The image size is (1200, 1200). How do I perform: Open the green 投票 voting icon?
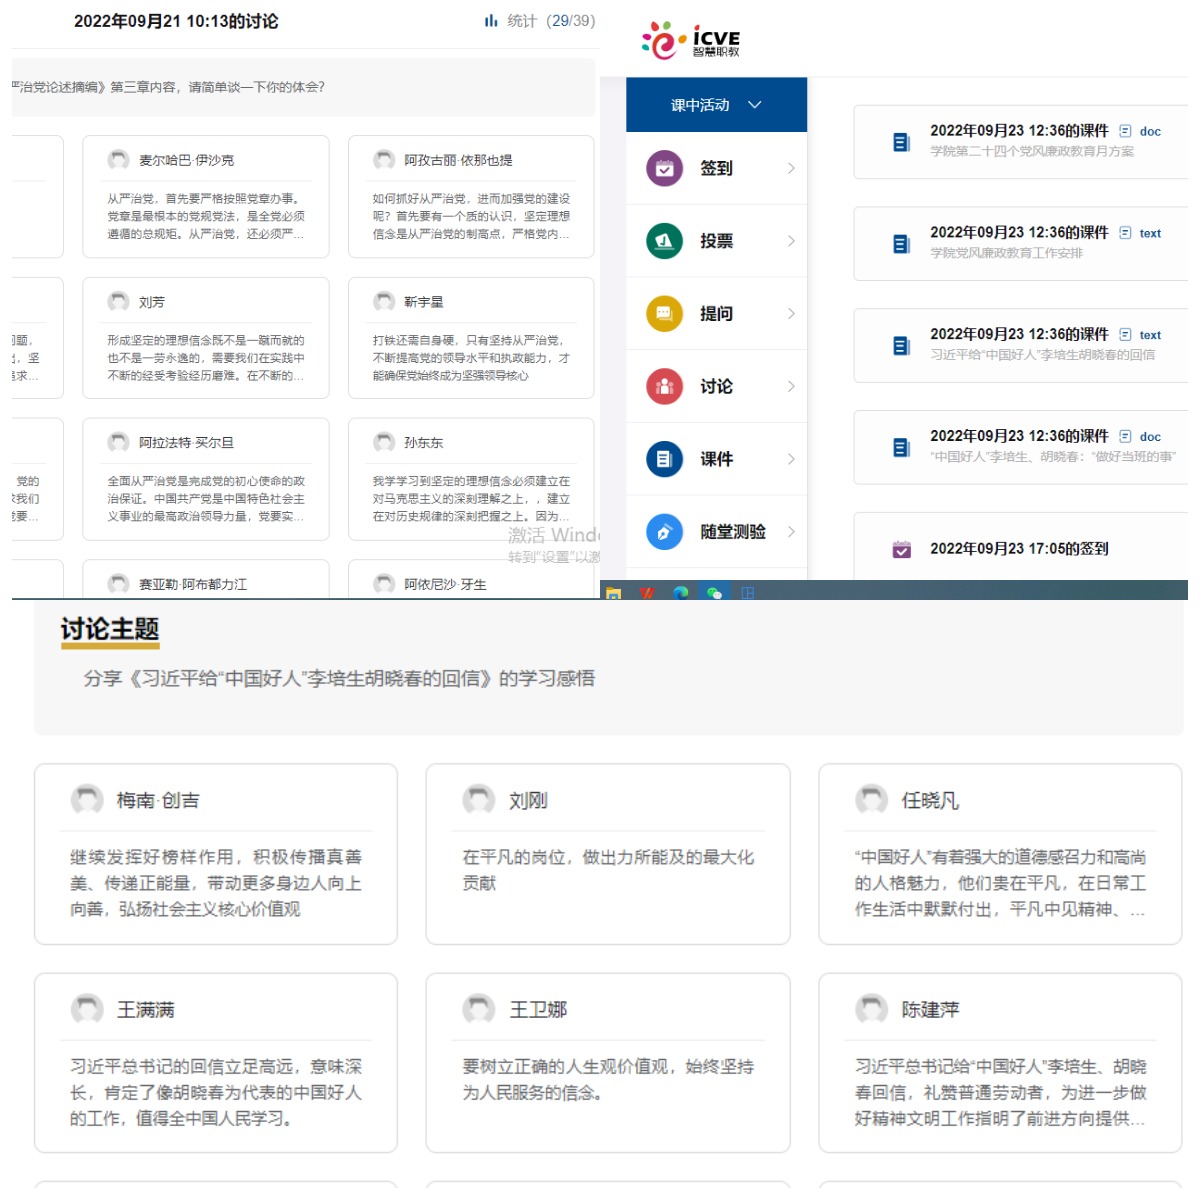pos(664,241)
